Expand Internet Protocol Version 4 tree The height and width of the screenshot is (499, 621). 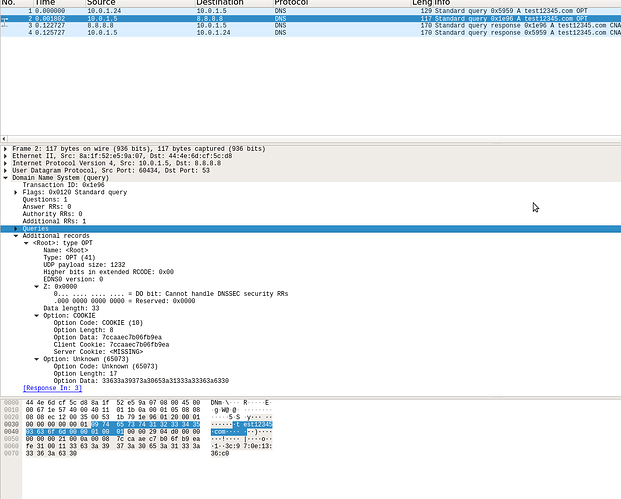point(5,163)
